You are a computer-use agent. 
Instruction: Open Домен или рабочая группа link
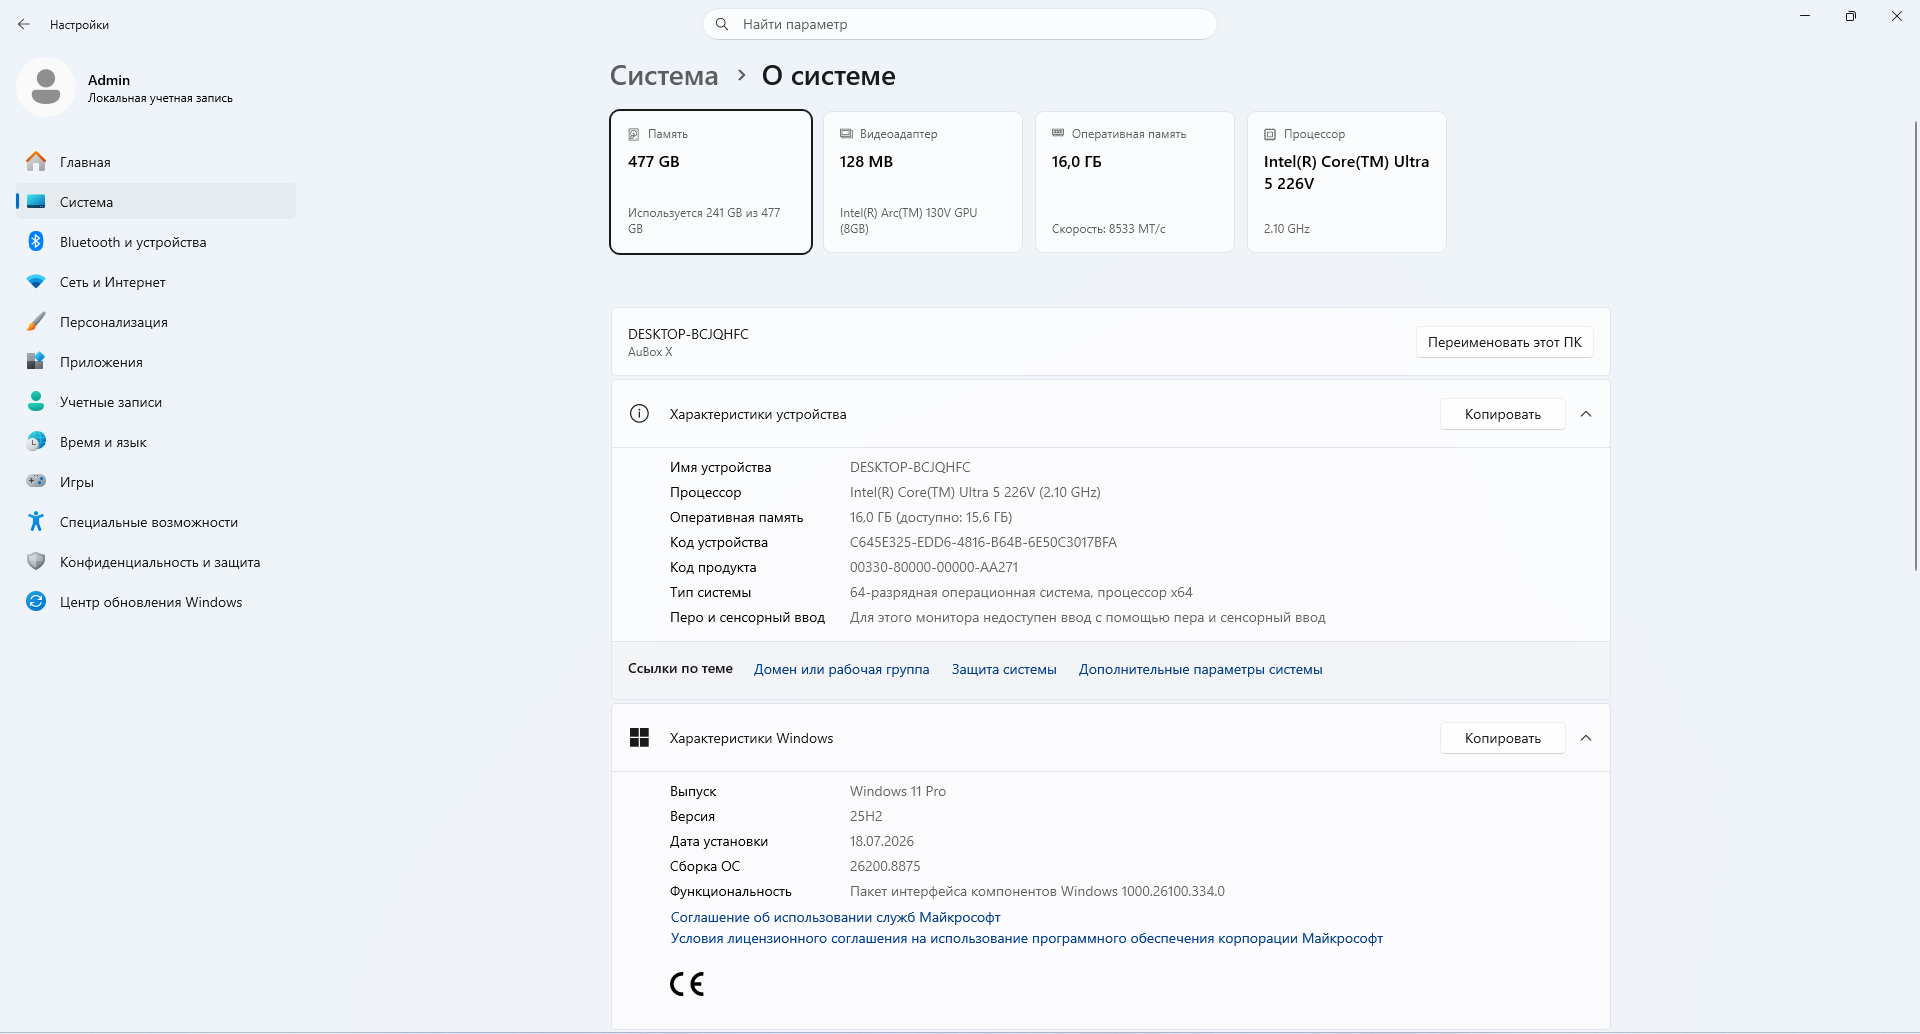point(842,670)
